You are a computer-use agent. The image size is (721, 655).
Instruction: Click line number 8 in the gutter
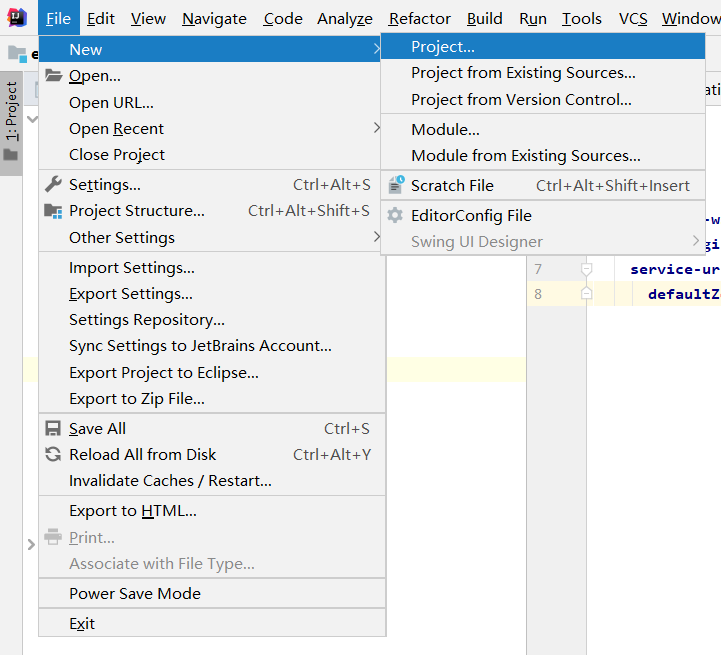click(538, 293)
